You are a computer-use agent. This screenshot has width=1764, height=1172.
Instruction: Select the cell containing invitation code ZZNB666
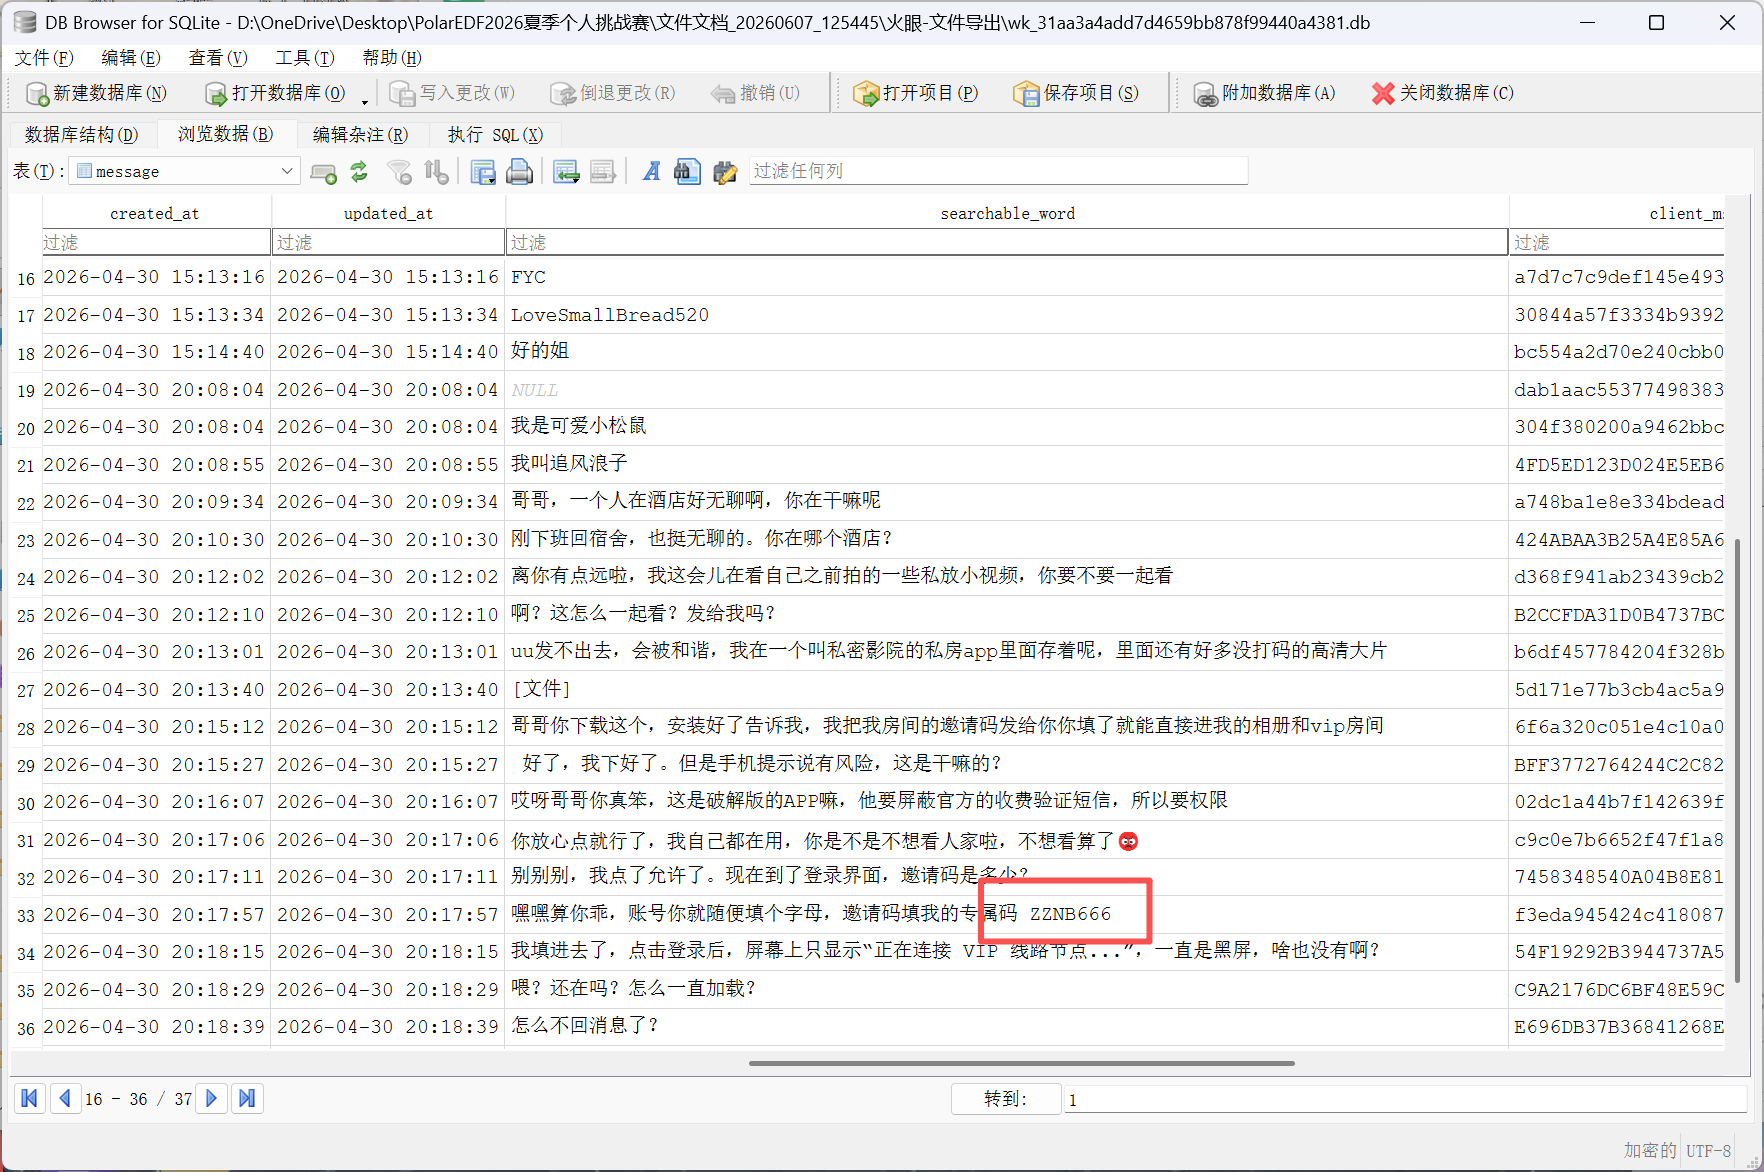click(1007, 915)
